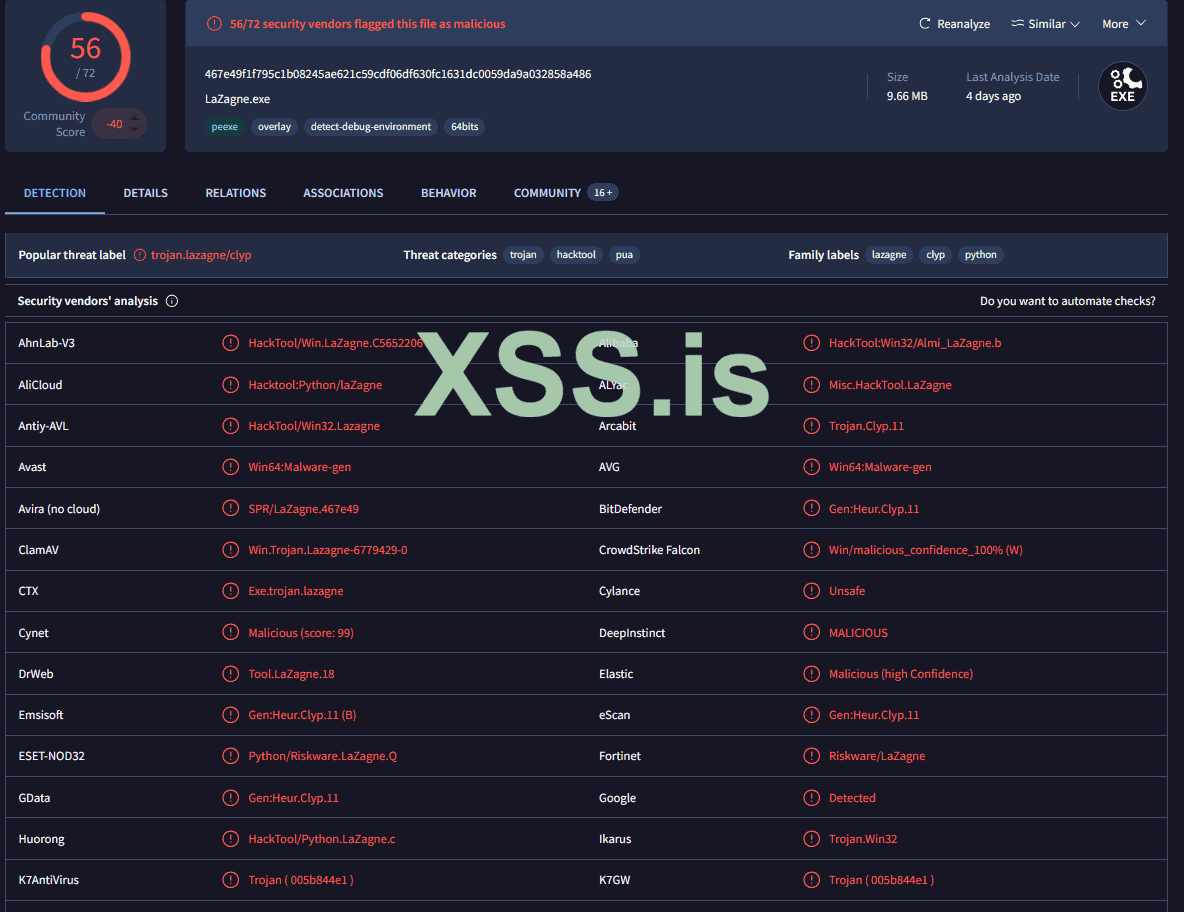The image size is (1184, 912).
Task: Click the Similar search icon
Action: pyautogui.click(x=1017, y=24)
